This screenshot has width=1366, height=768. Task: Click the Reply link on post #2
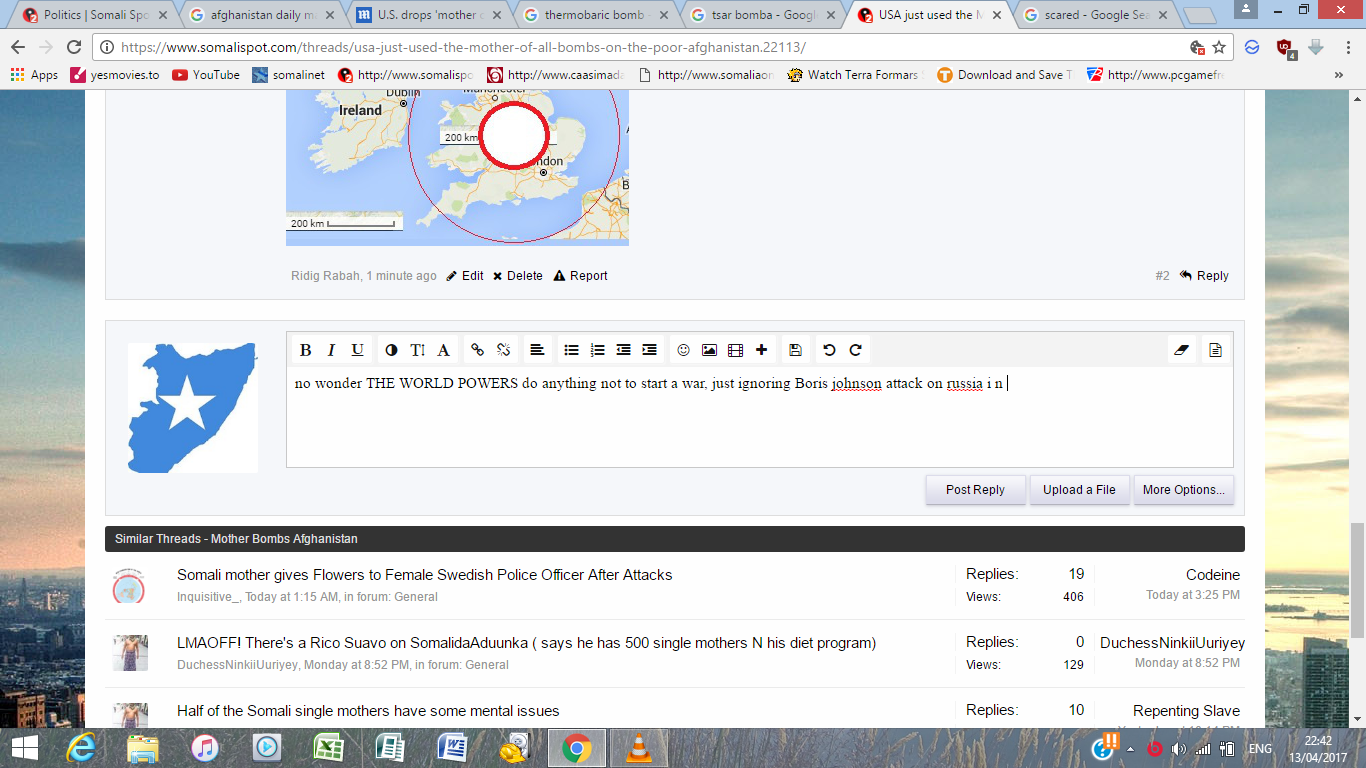tap(1204, 276)
